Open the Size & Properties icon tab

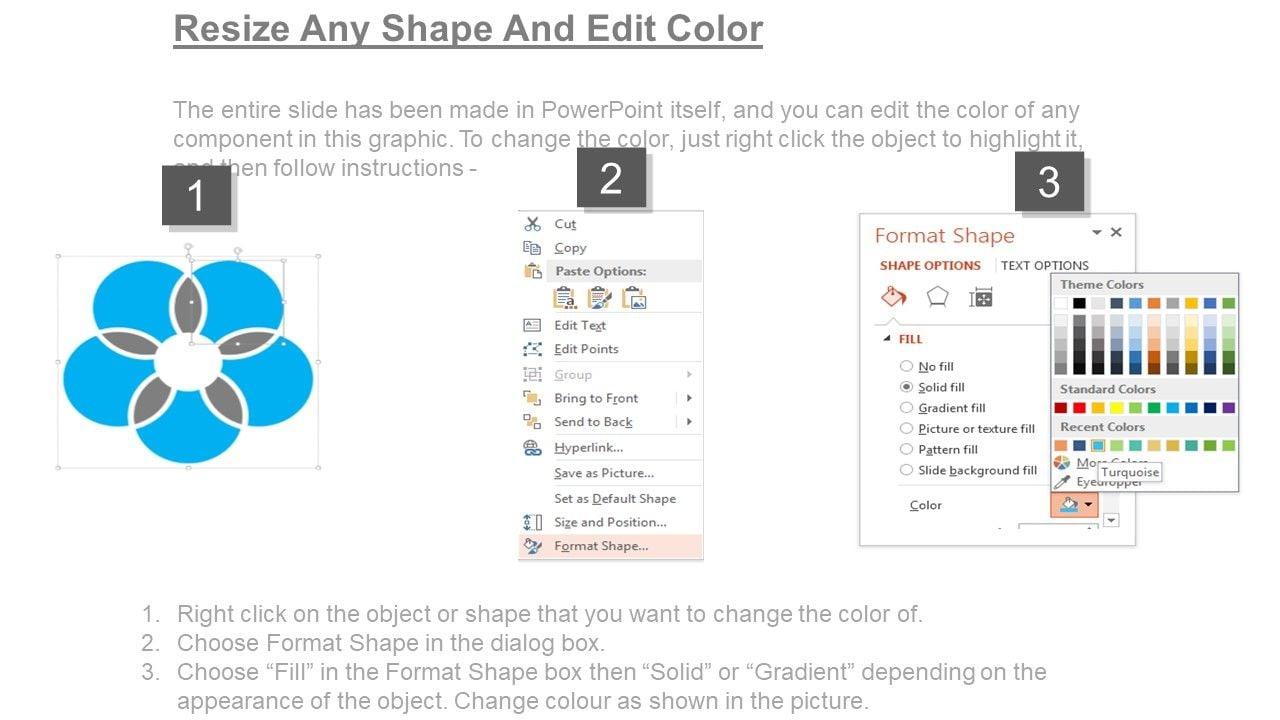(x=981, y=297)
